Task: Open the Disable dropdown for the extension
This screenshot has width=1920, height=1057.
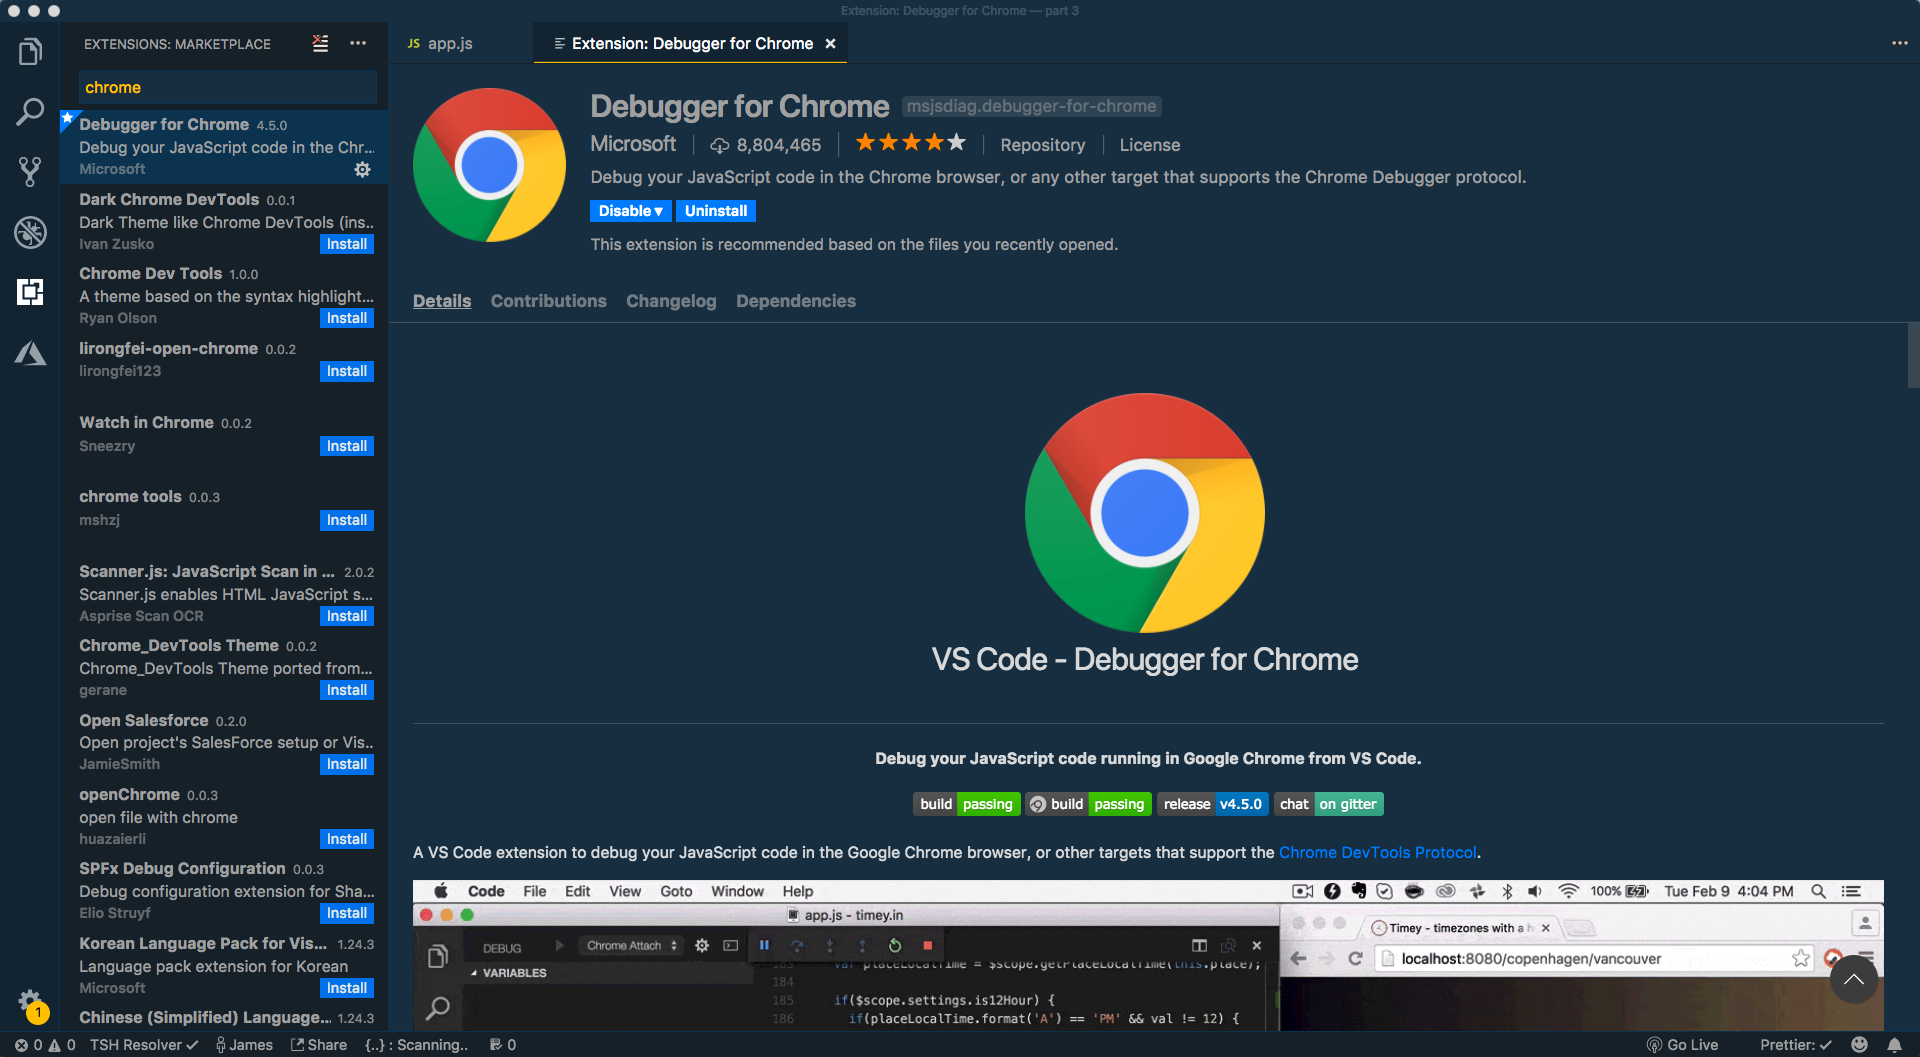Action: [x=629, y=210]
